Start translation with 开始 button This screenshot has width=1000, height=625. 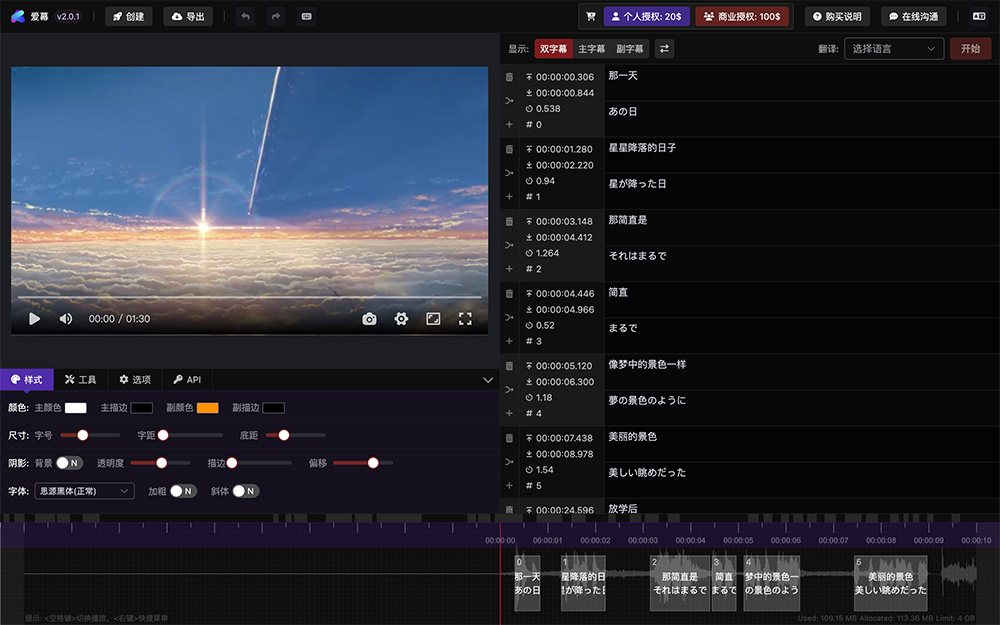click(x=971, y=48)
